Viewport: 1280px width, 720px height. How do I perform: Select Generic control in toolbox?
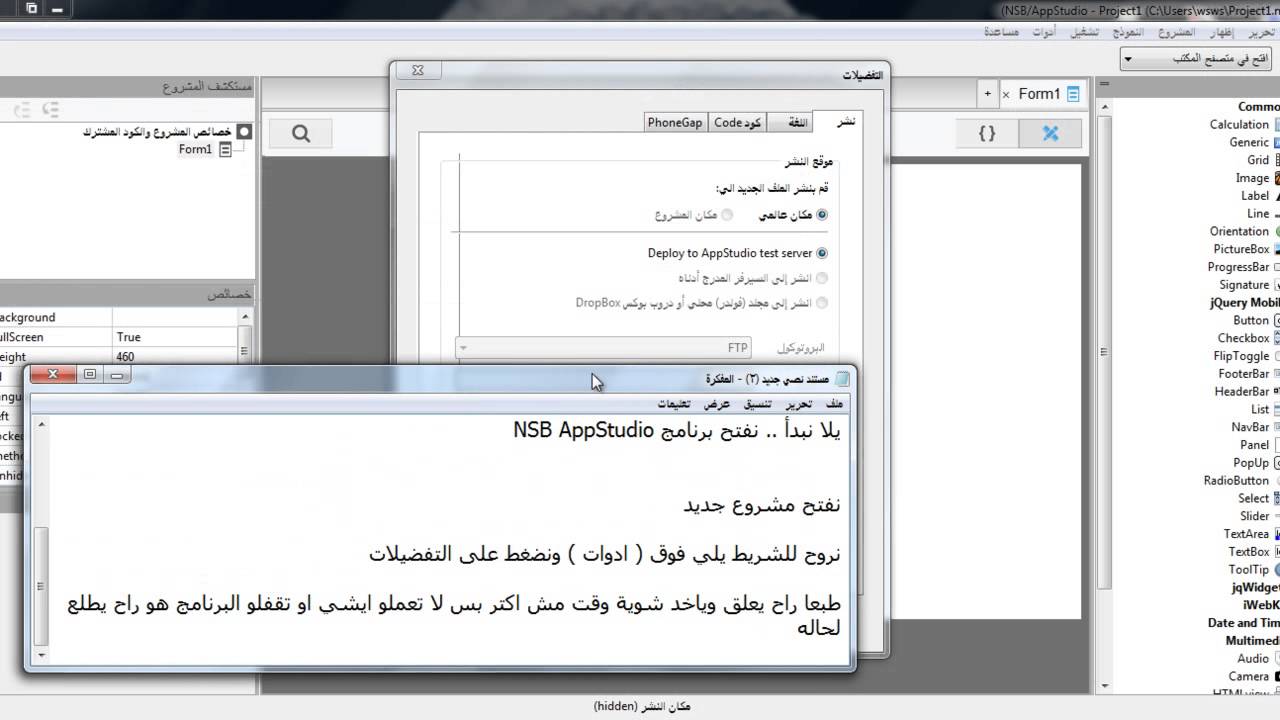(x=1249, y=142)
